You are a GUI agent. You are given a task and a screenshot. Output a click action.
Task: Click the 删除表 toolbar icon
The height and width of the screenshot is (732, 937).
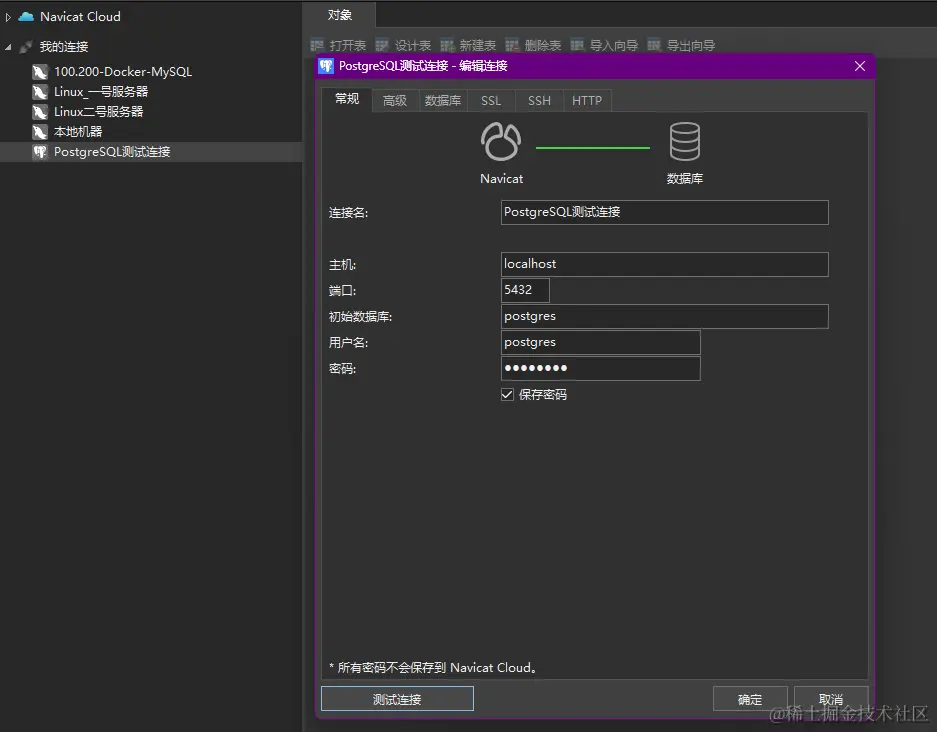click(x=512, y=45)
